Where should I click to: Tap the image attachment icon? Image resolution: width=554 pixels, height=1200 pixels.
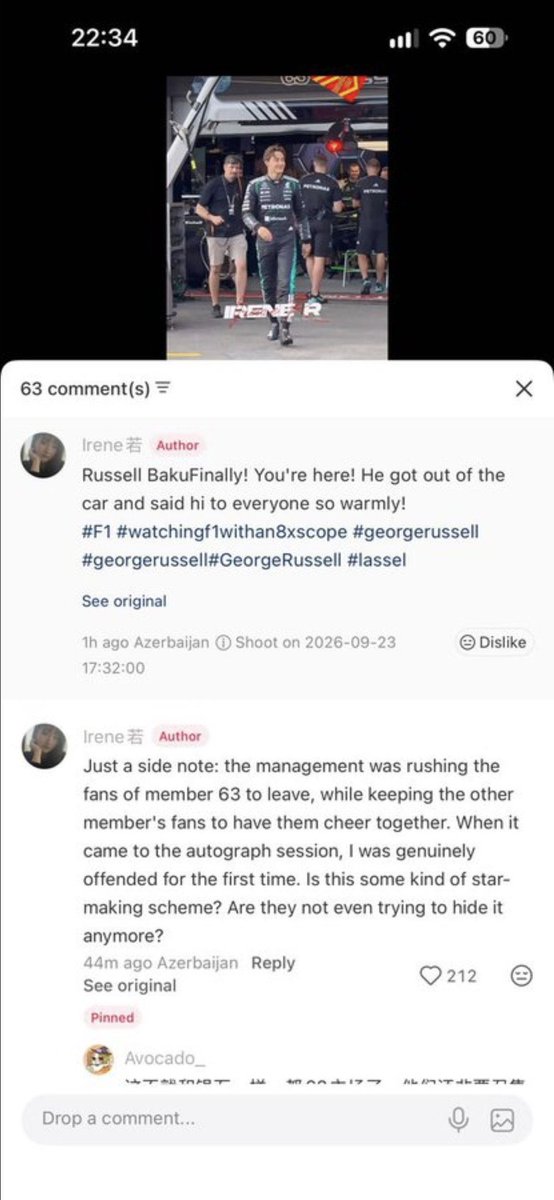503,1119
